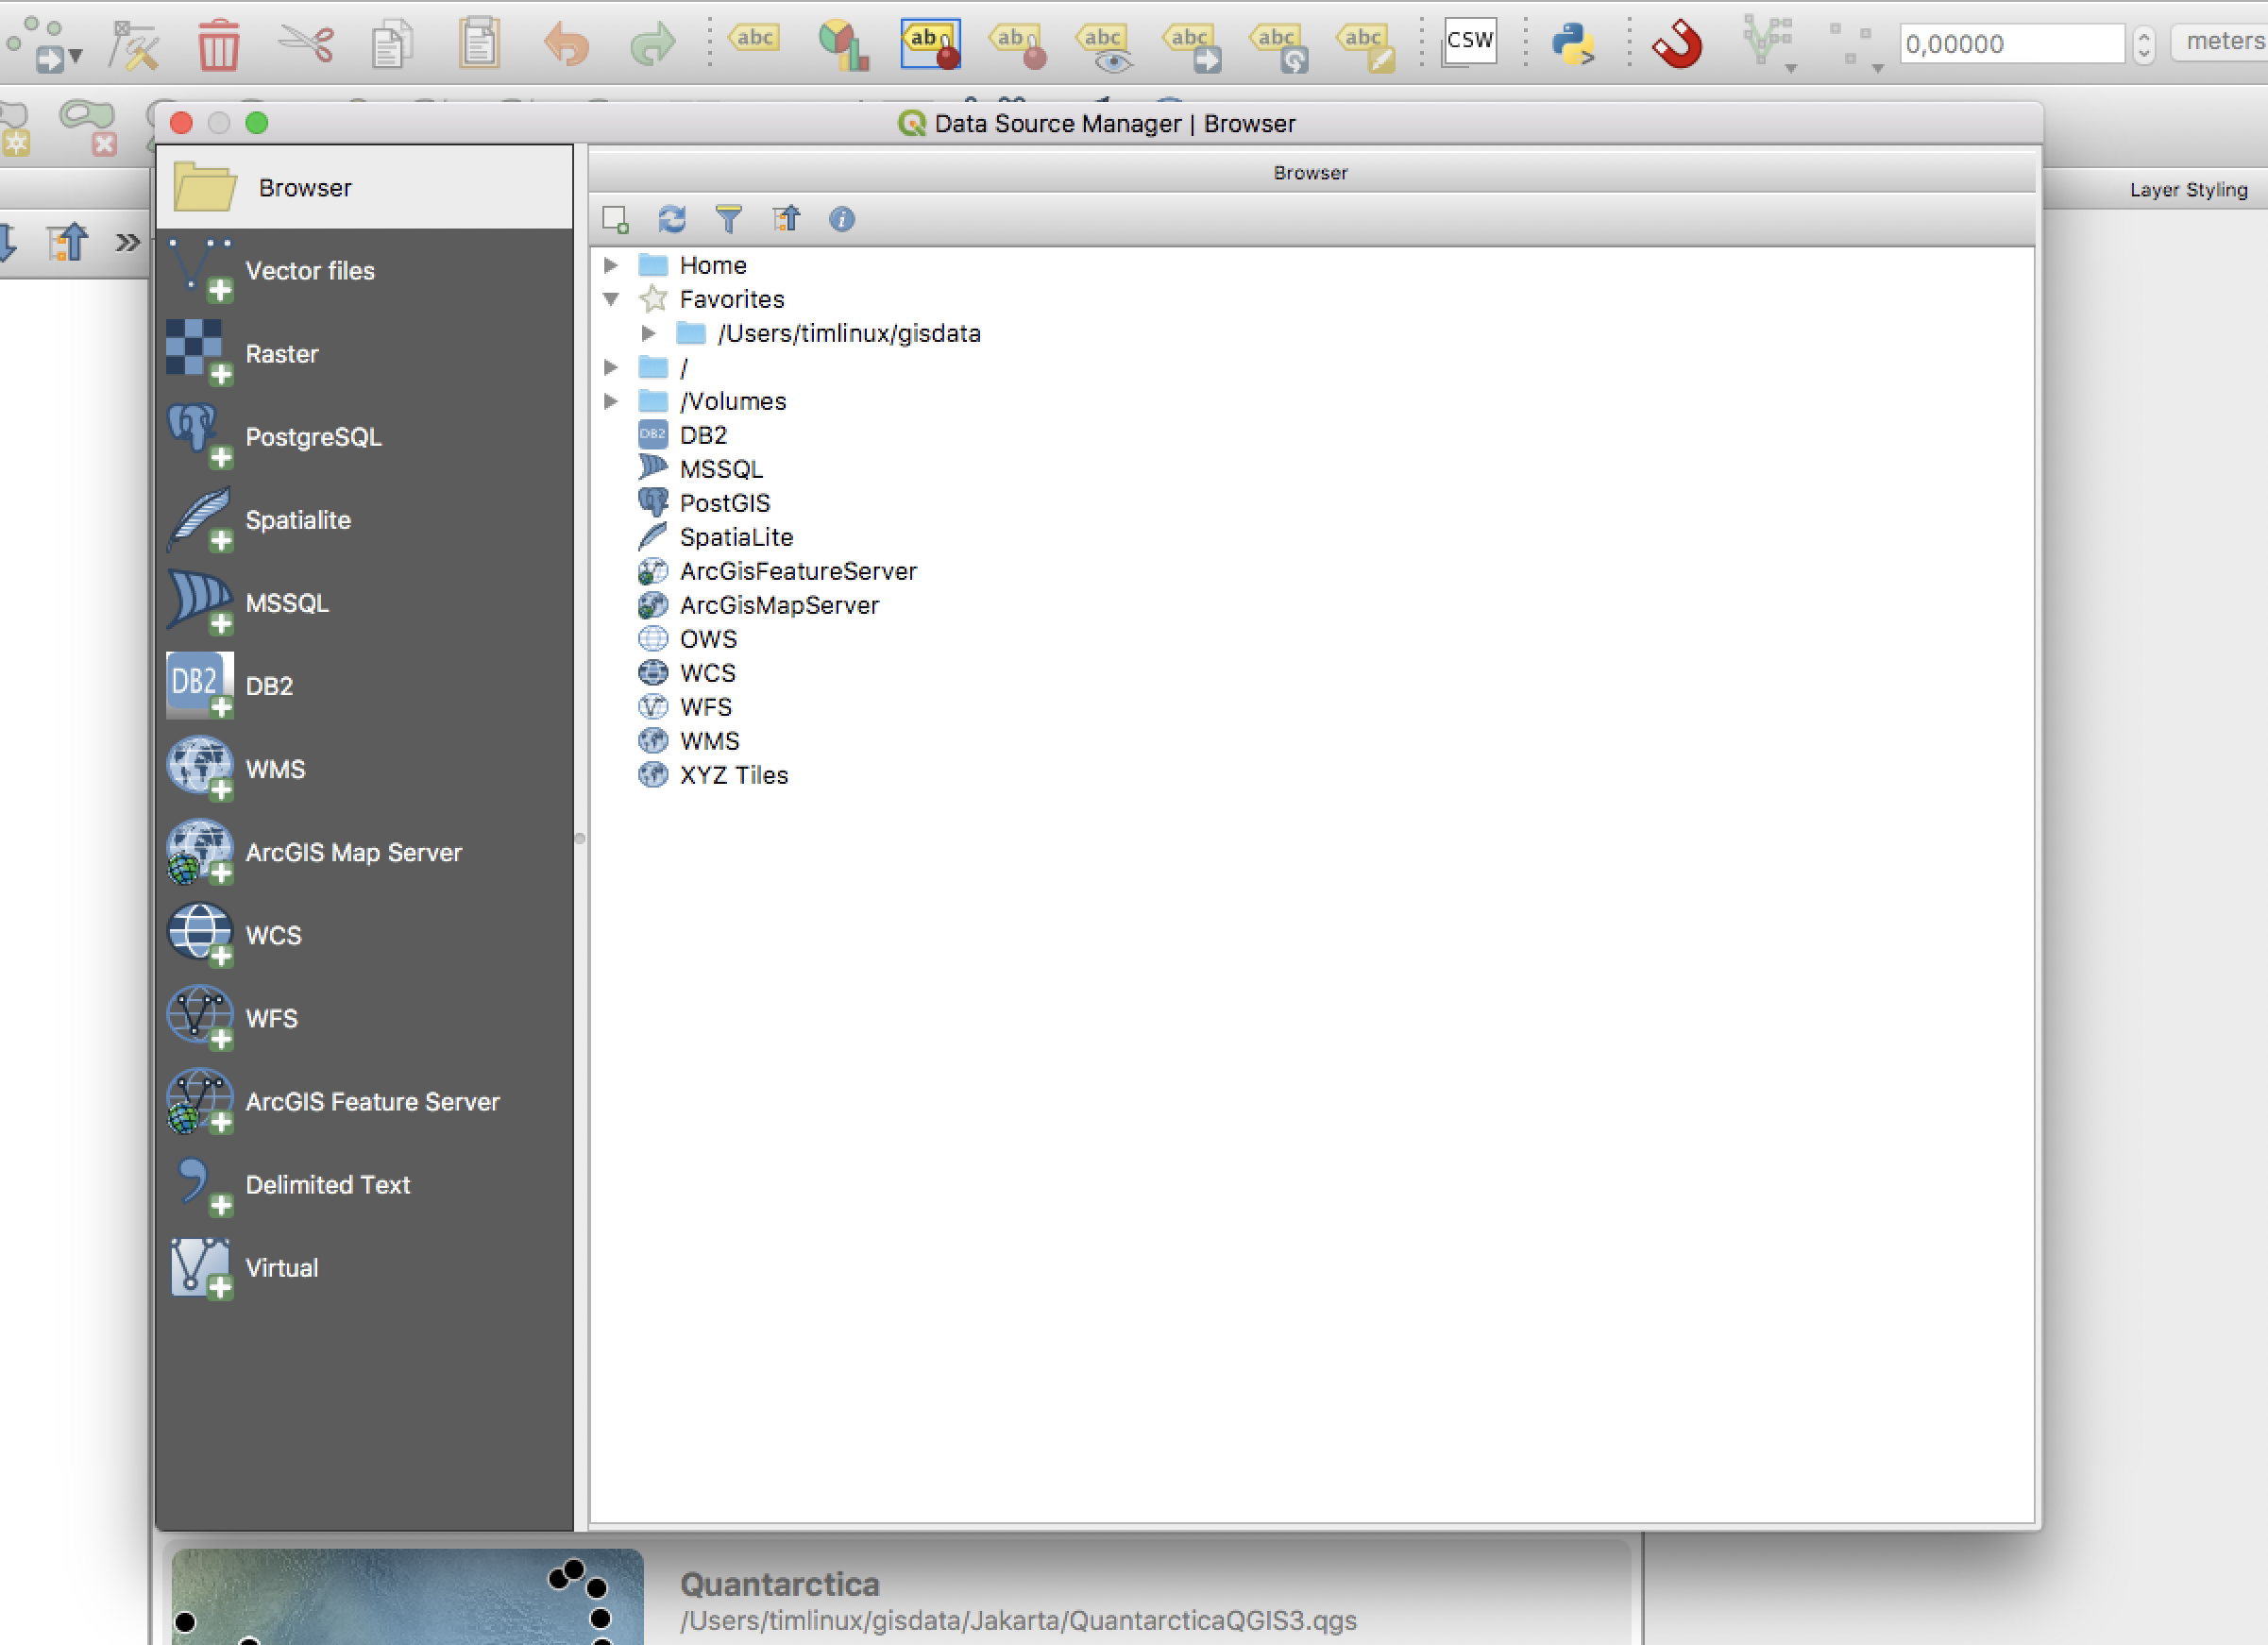Select MSSQL in browser tree
This screenshot has width=2268, height=1645.
[721, 469]
